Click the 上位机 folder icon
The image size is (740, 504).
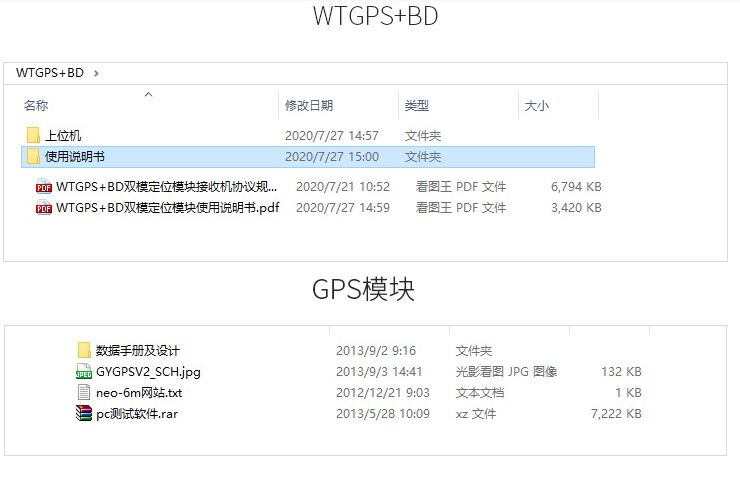(33, 135)
